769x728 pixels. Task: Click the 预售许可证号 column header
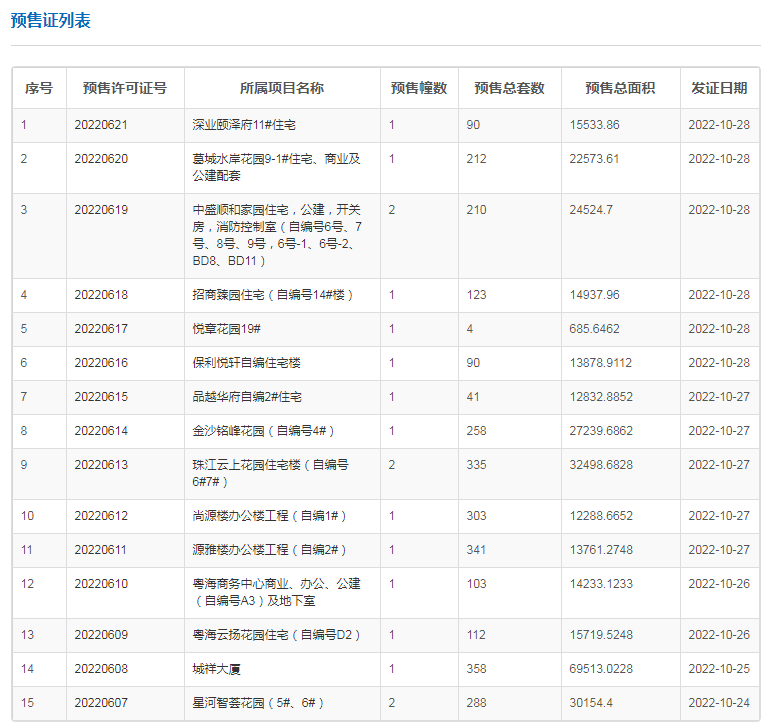pos(125,88)
